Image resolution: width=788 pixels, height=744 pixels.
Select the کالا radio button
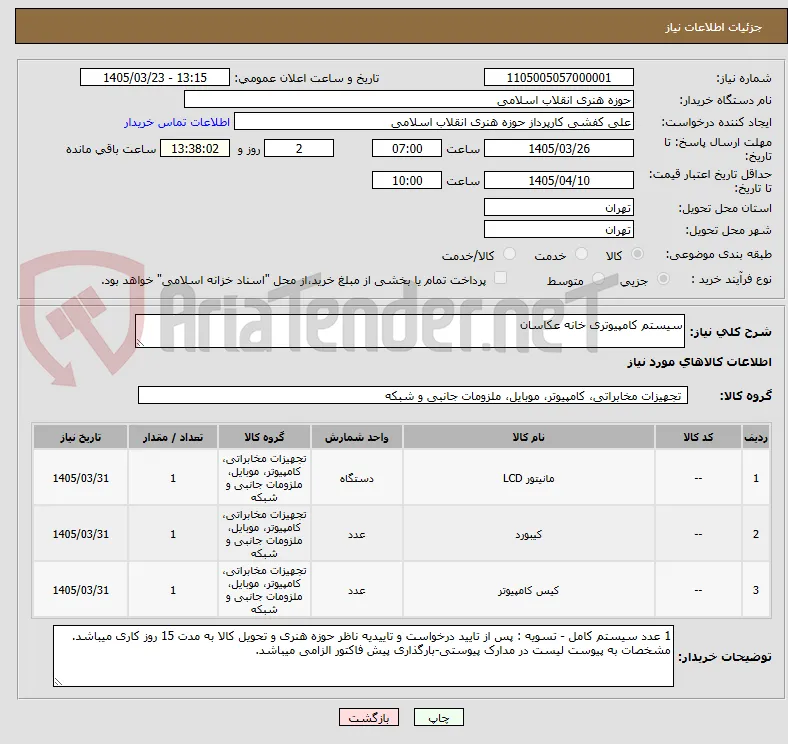[637, 254]
